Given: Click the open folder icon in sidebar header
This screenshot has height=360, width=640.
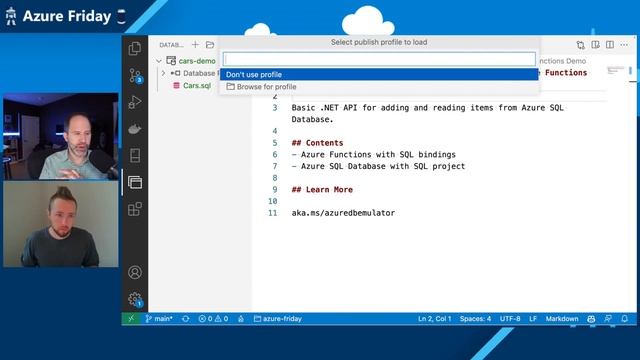Looking at the screenshot, I should pyautogui.click(x=210, y=44).
